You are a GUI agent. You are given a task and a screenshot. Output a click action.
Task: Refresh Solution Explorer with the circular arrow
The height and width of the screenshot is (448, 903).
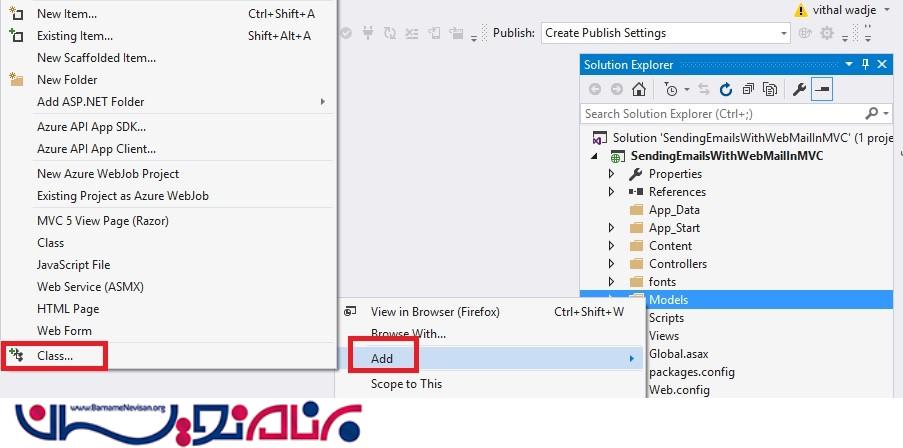pyautogui.click(x=726, y=89)
